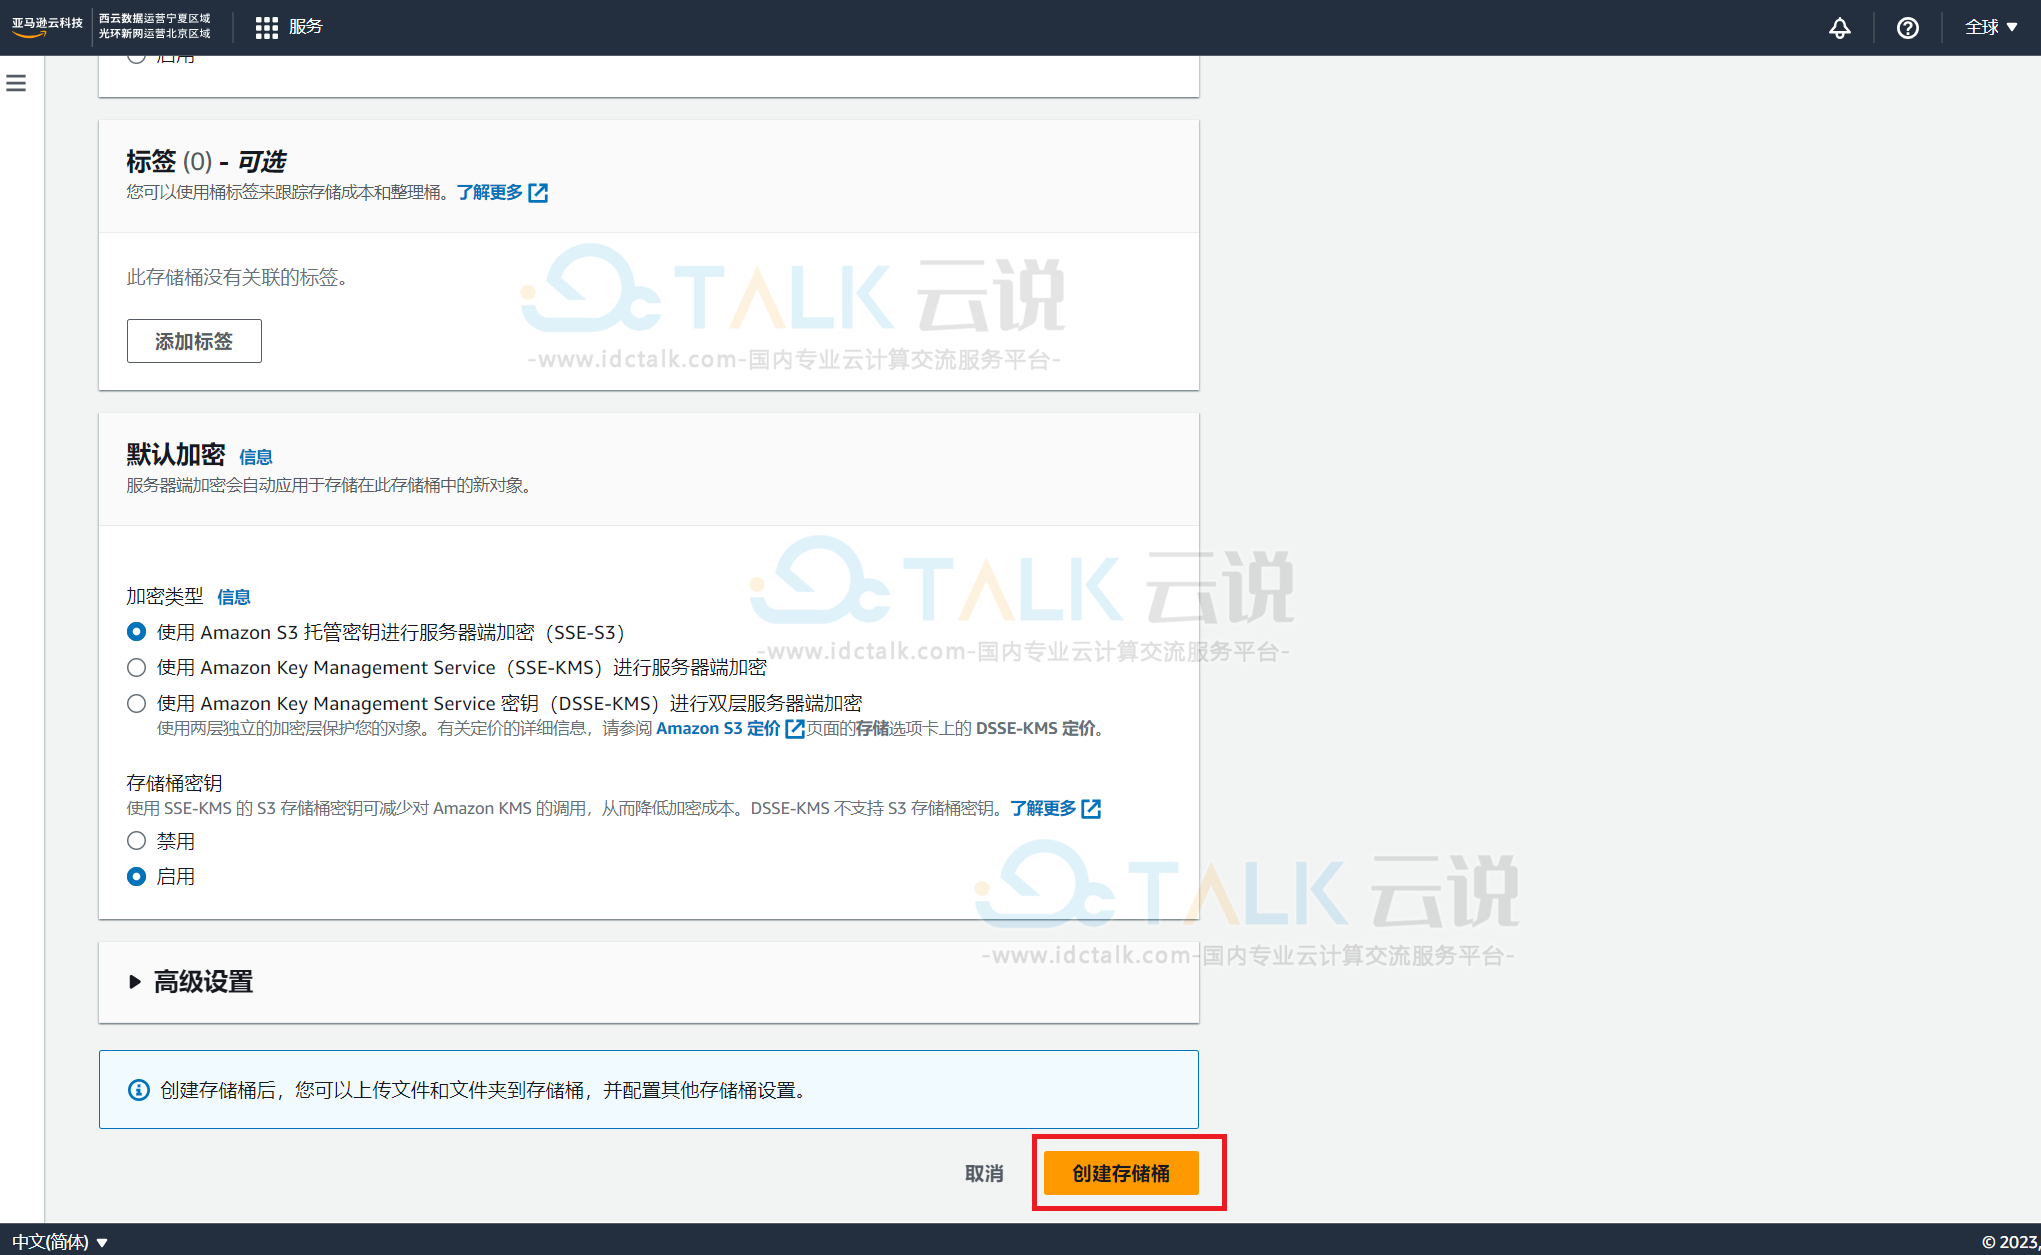Click the Amazon Web Services logo
This screenshot has width=2041, height=1255.
(x=47, y=27)
